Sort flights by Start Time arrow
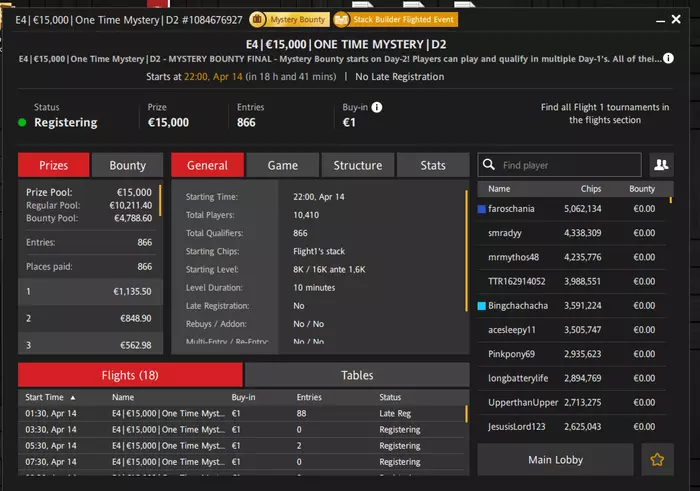The height and width of the screenshot is (491, 700). 73,398
